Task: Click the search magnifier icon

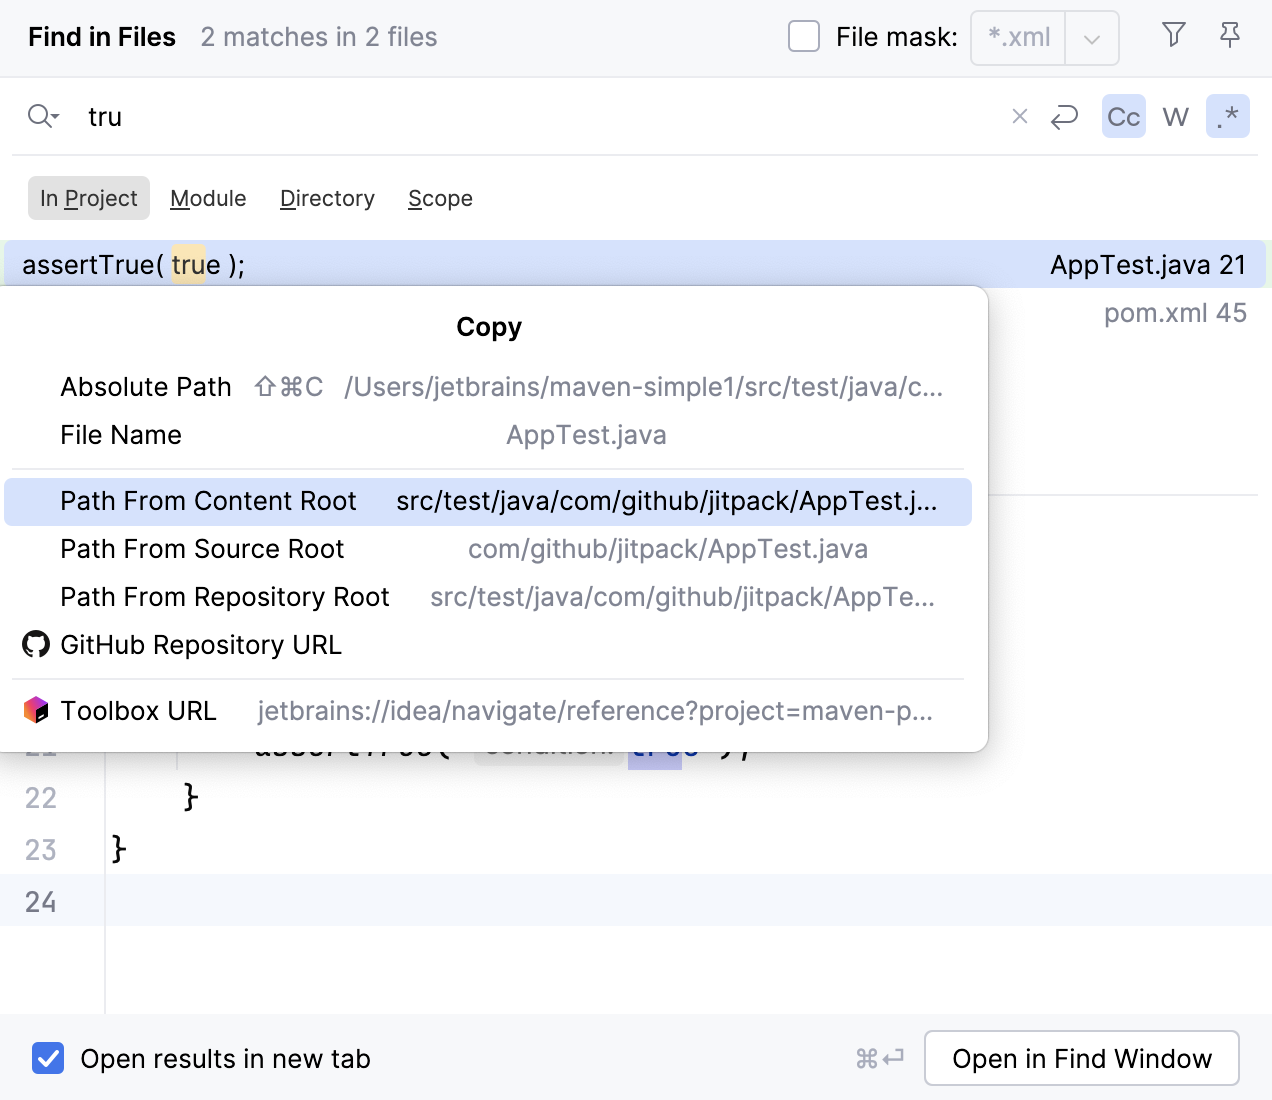Action: (38, 116)
